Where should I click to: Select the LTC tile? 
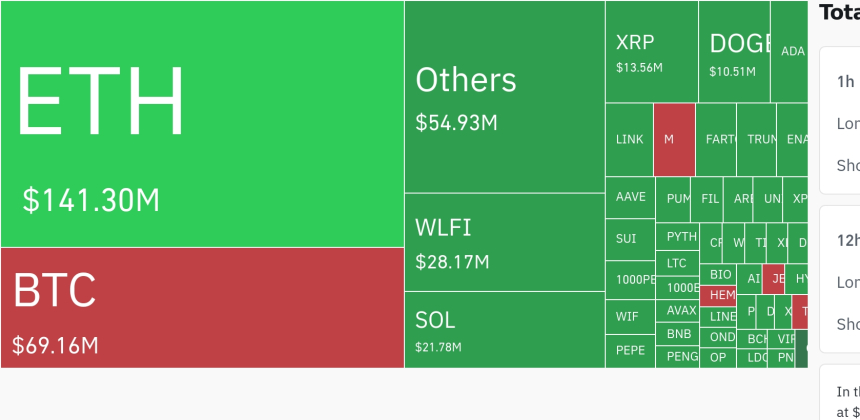679,263
